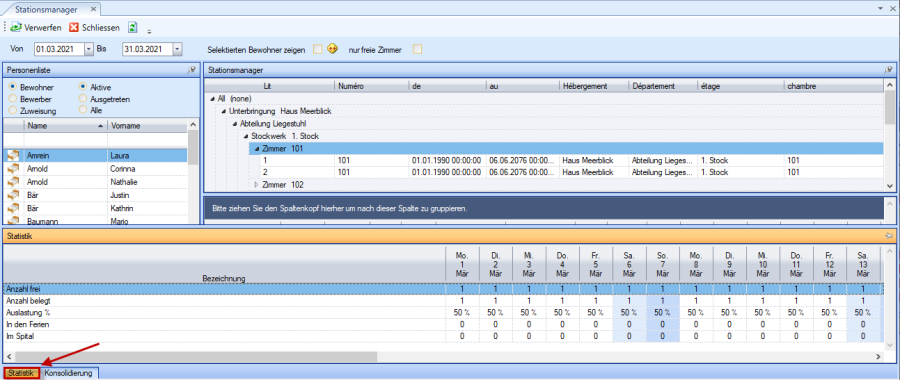
Task: Click the Bis date input field
Action: click(x=147, y=49)
